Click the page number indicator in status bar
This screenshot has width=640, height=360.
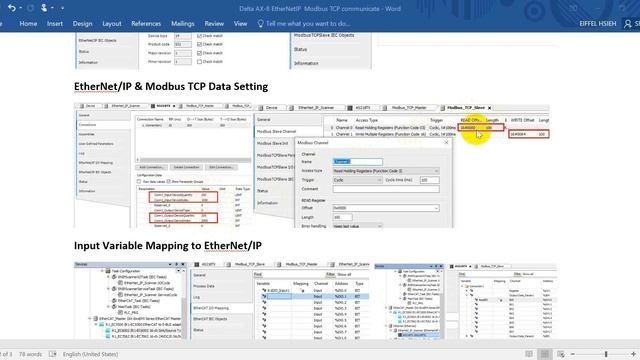point(6,354)
